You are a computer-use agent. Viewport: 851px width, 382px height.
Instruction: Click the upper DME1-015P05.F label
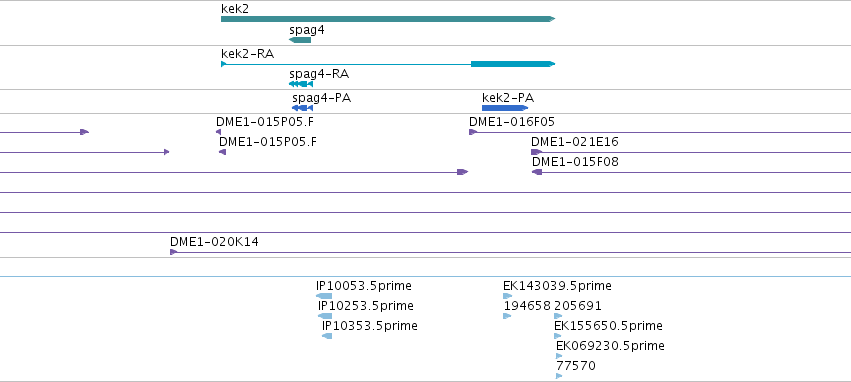(x=265, y=122)
